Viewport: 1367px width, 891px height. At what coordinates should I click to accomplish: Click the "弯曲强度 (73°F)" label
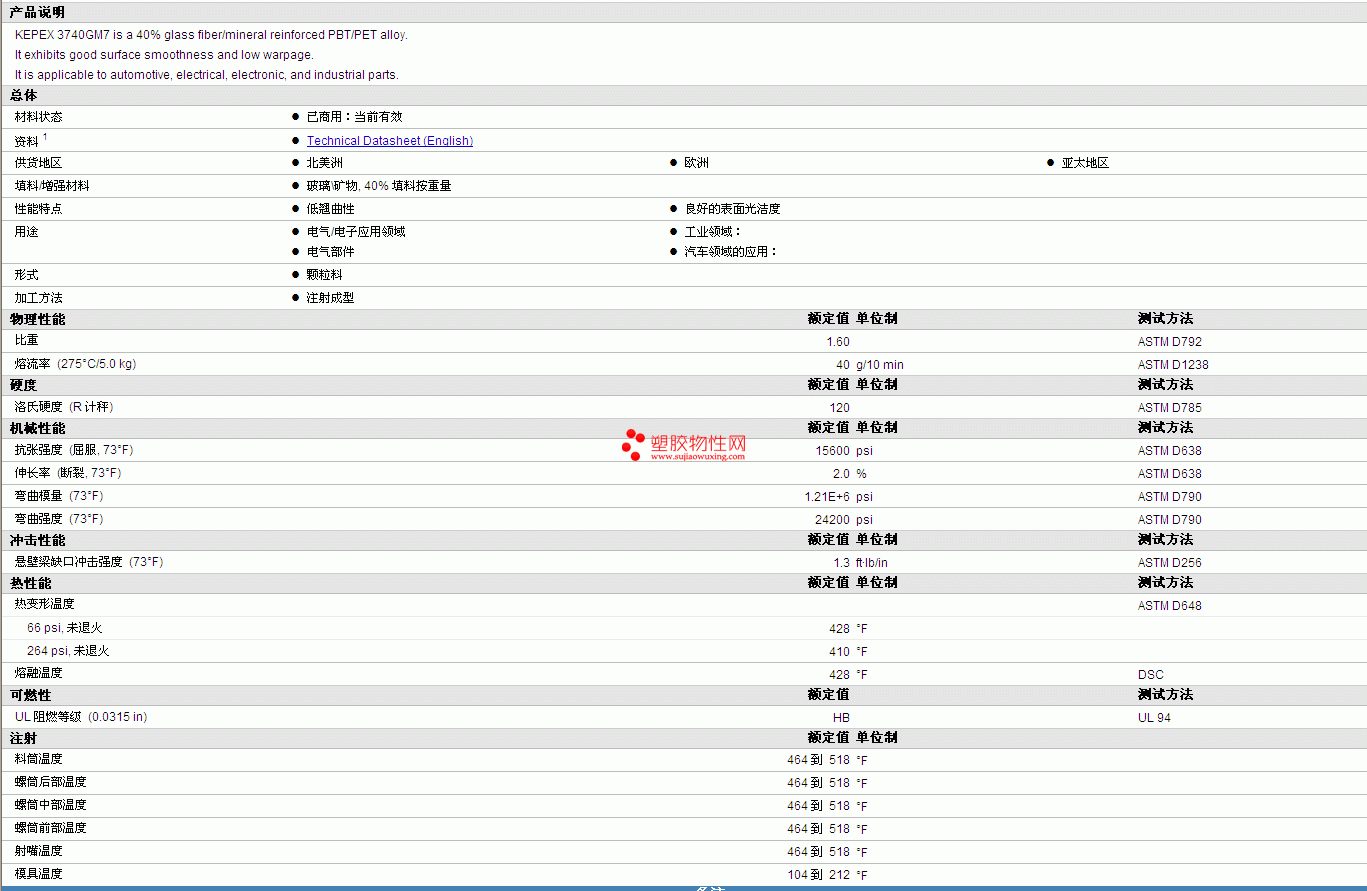pyautogui.click(x=59, y=519)
